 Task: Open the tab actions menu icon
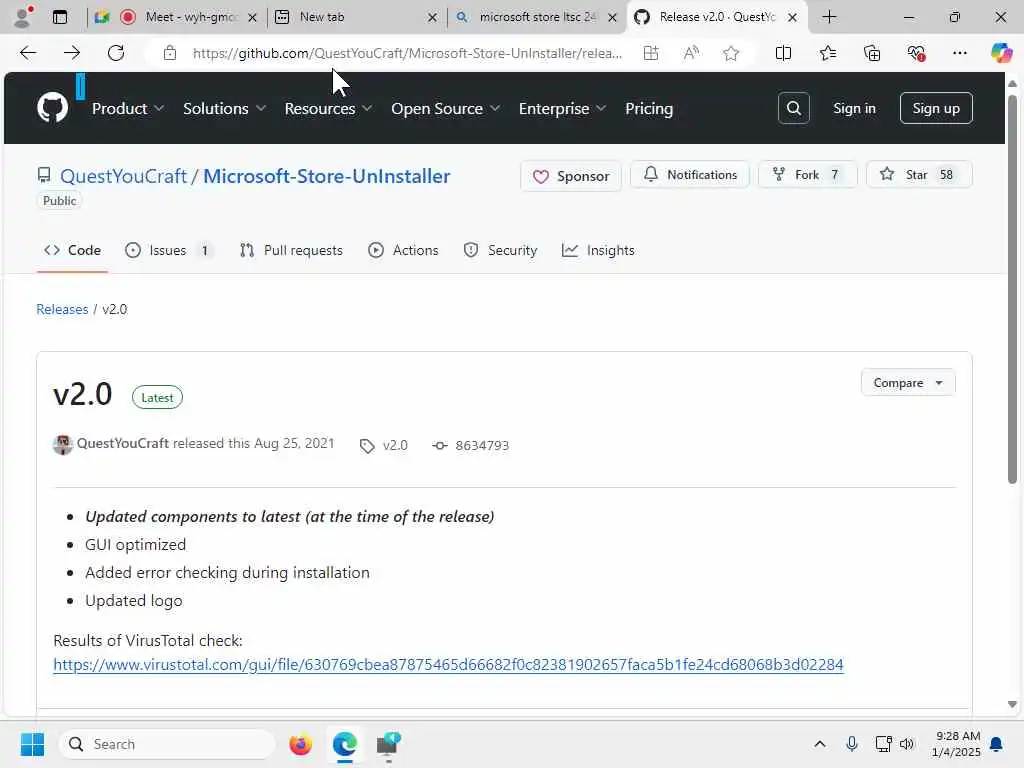coord(59,17)
